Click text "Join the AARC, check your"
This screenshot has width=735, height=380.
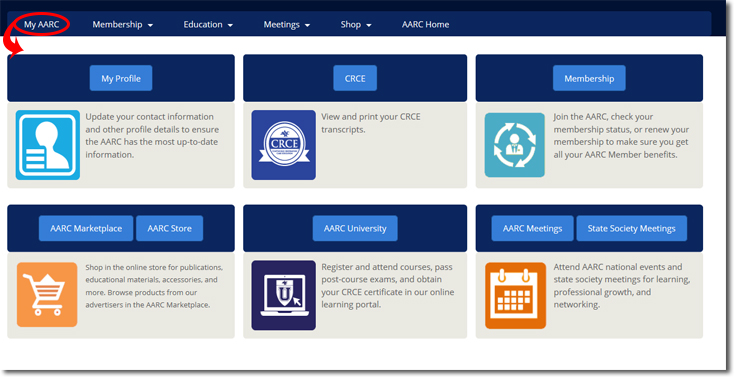(x=603, y=117)
